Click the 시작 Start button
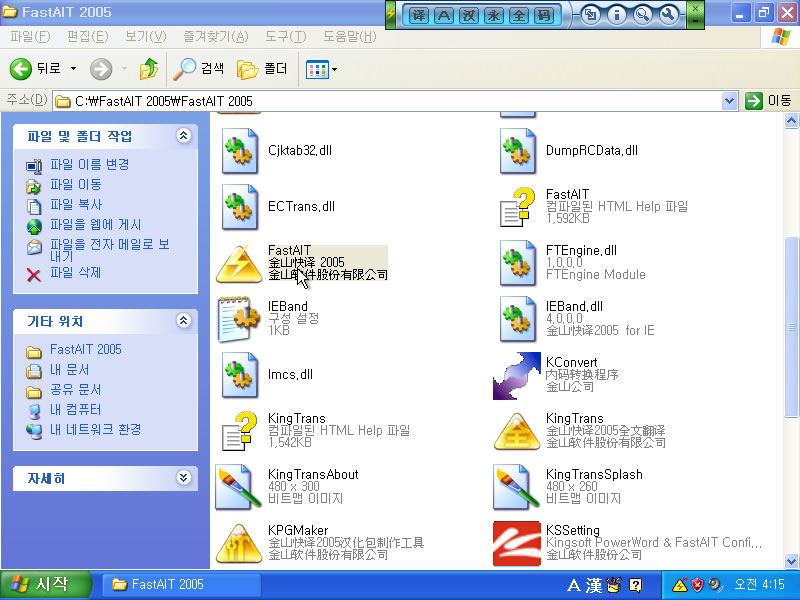The height and width of the screenshot is (600, 800). (x=45, y=585)
